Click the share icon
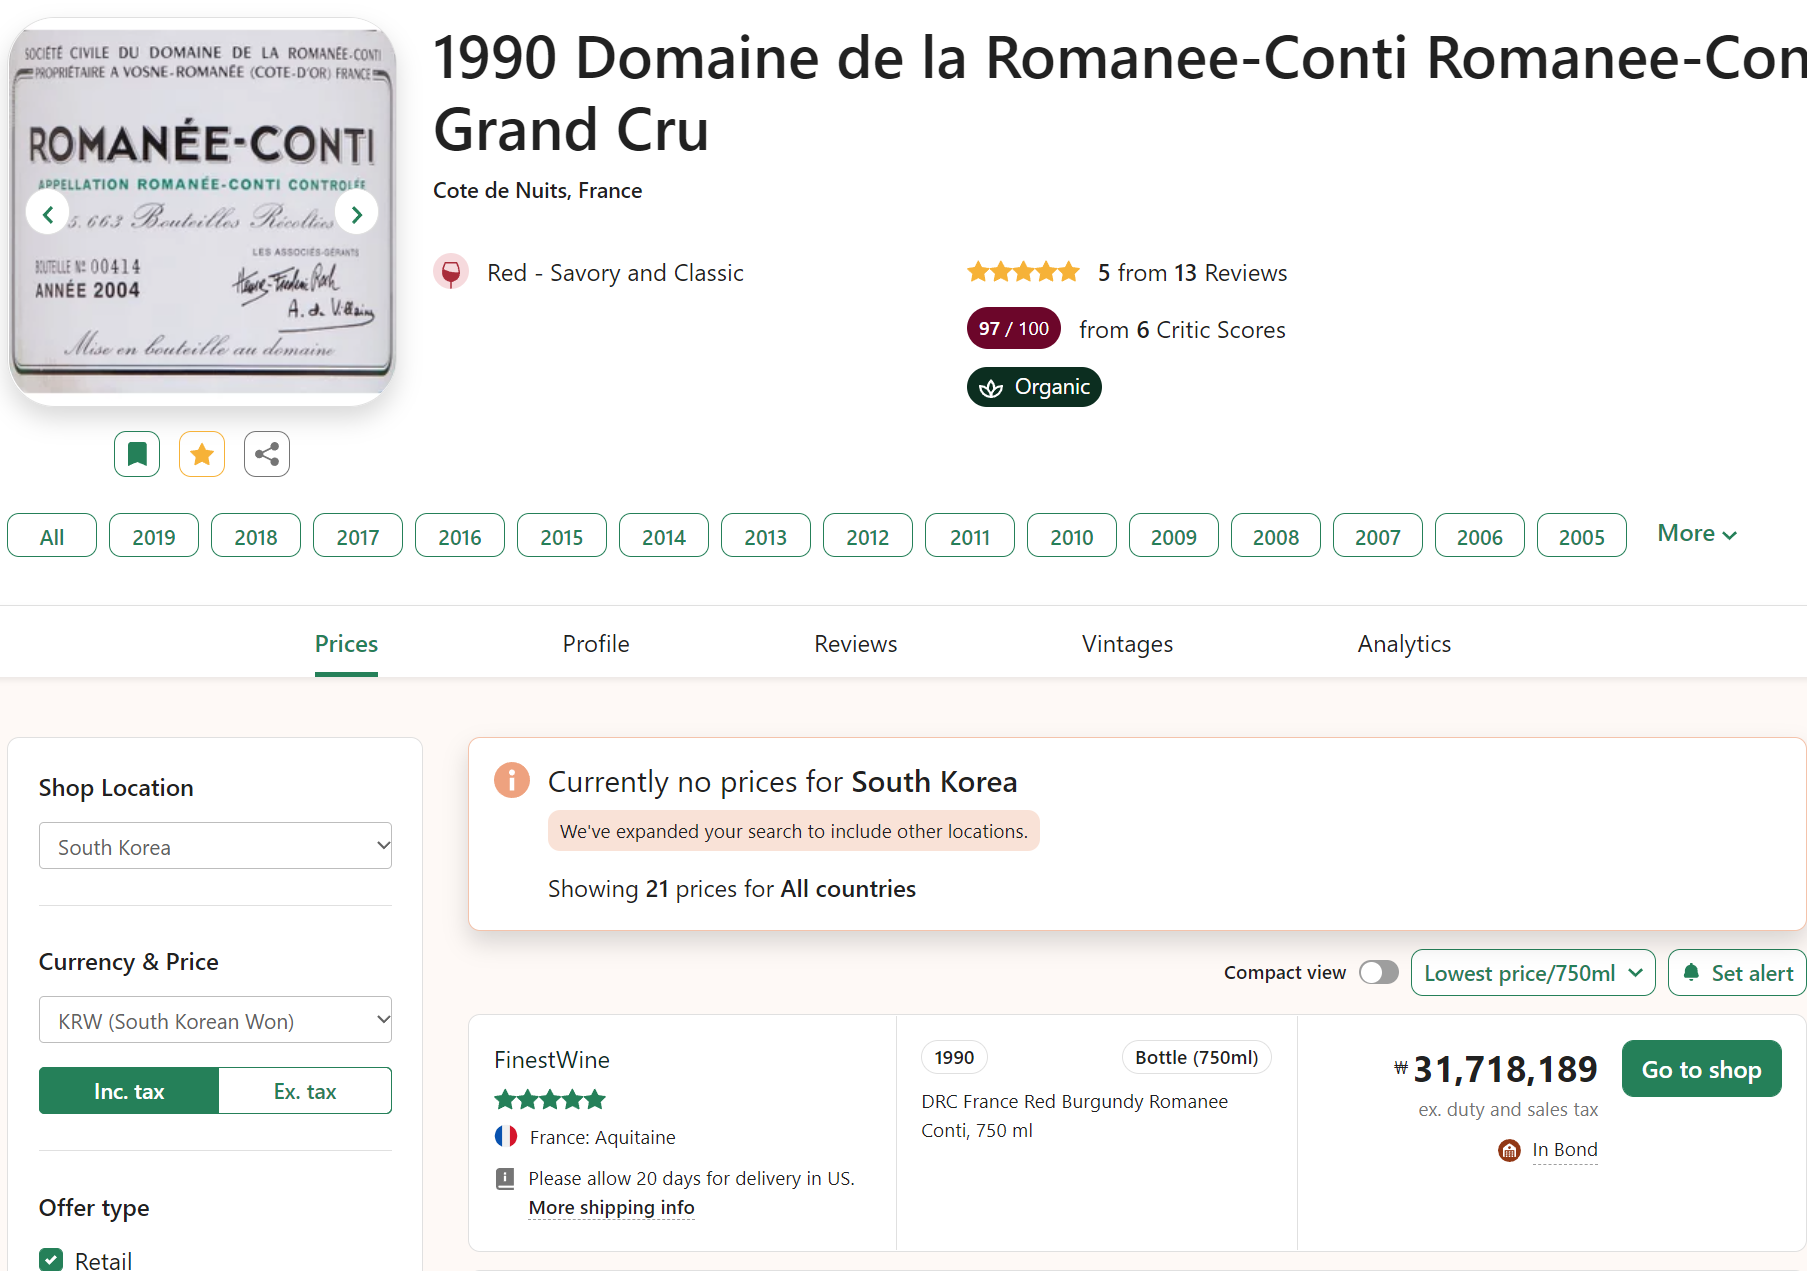 pyautogui.click(x=267, y=454)
